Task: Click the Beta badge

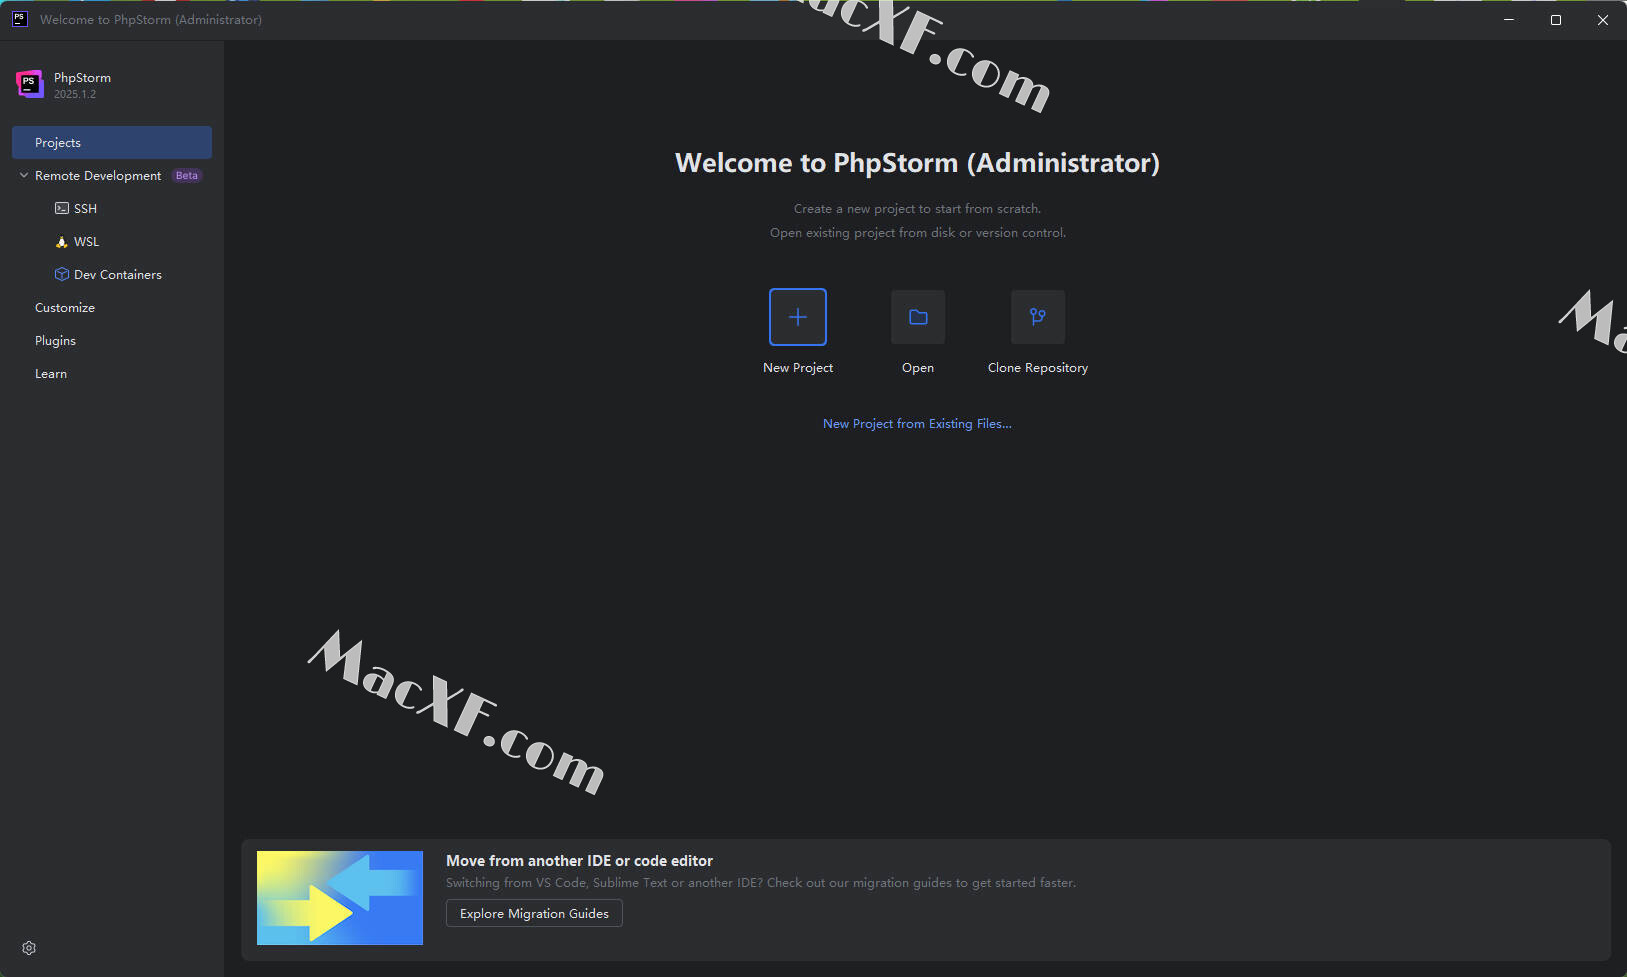Action: click(x=187, y=175)
